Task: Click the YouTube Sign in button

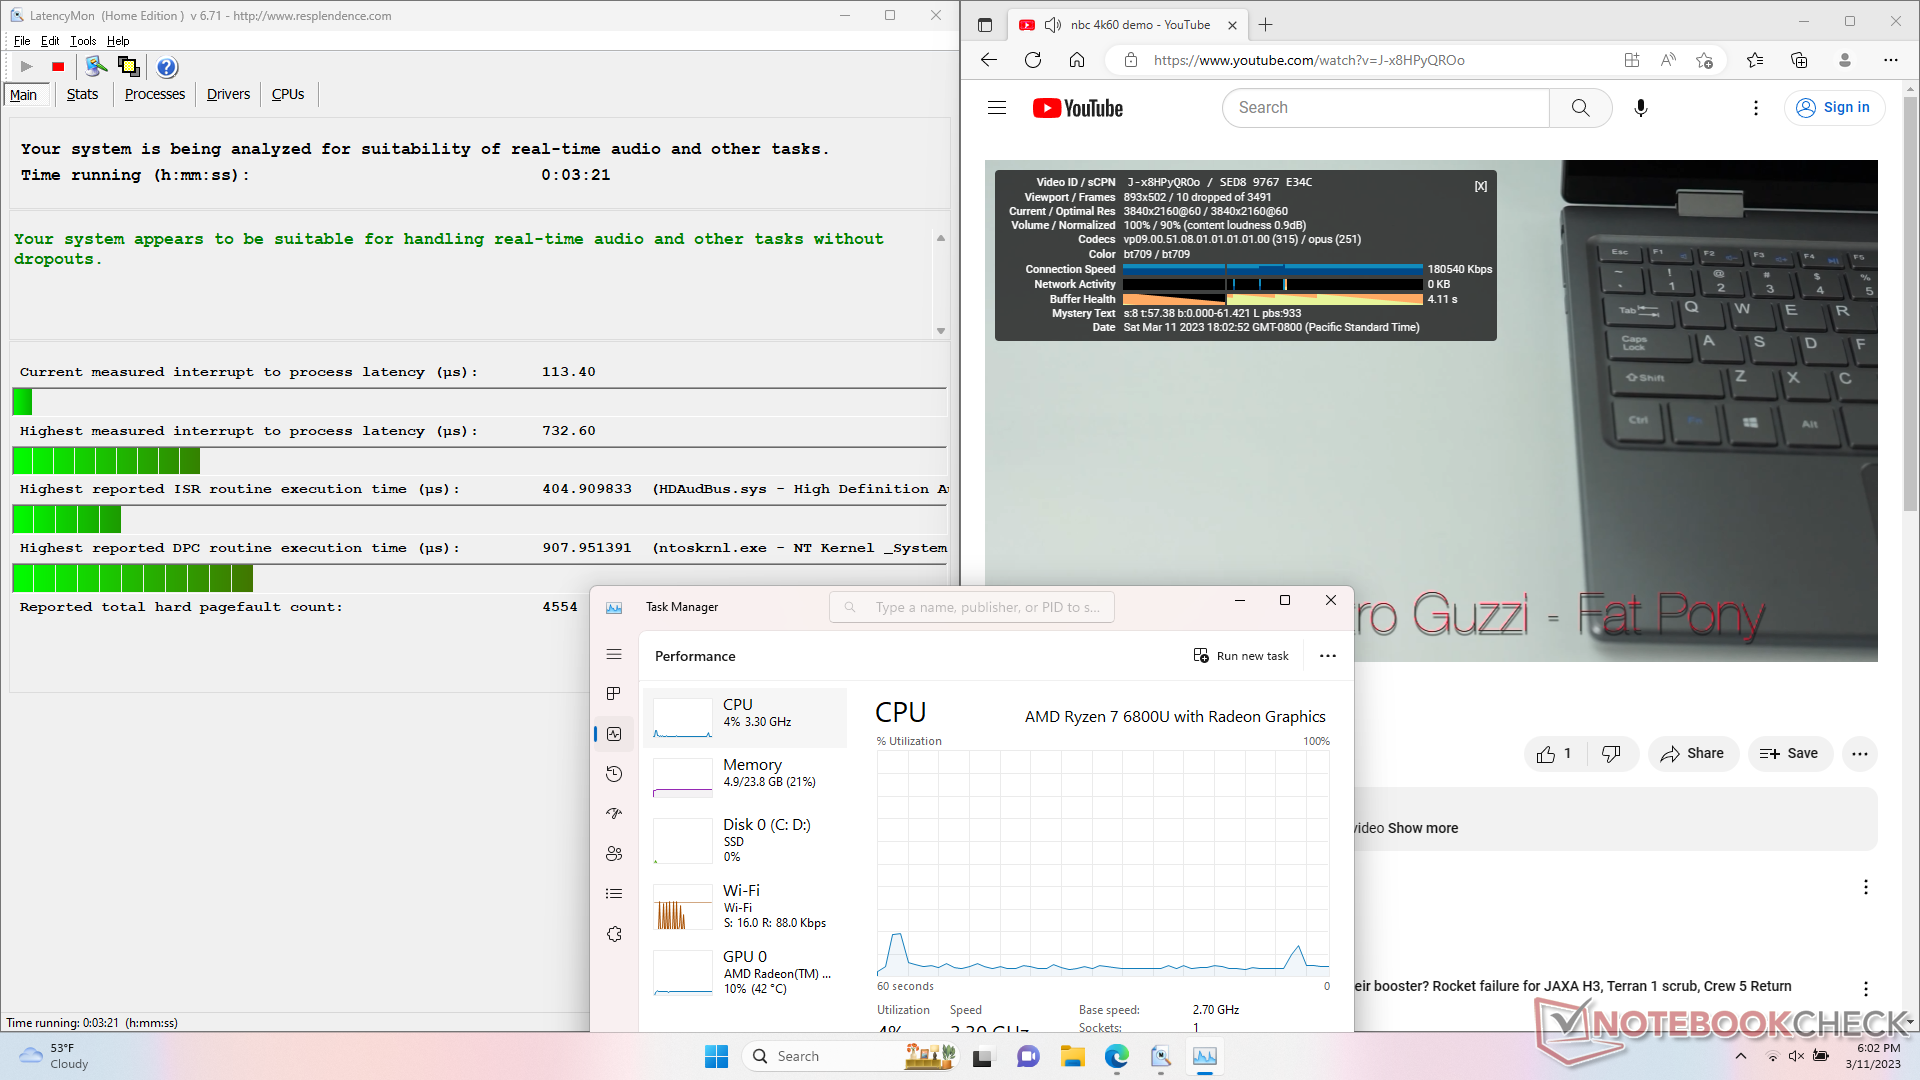Action: pyautogui.click(x=1834, y=108)
